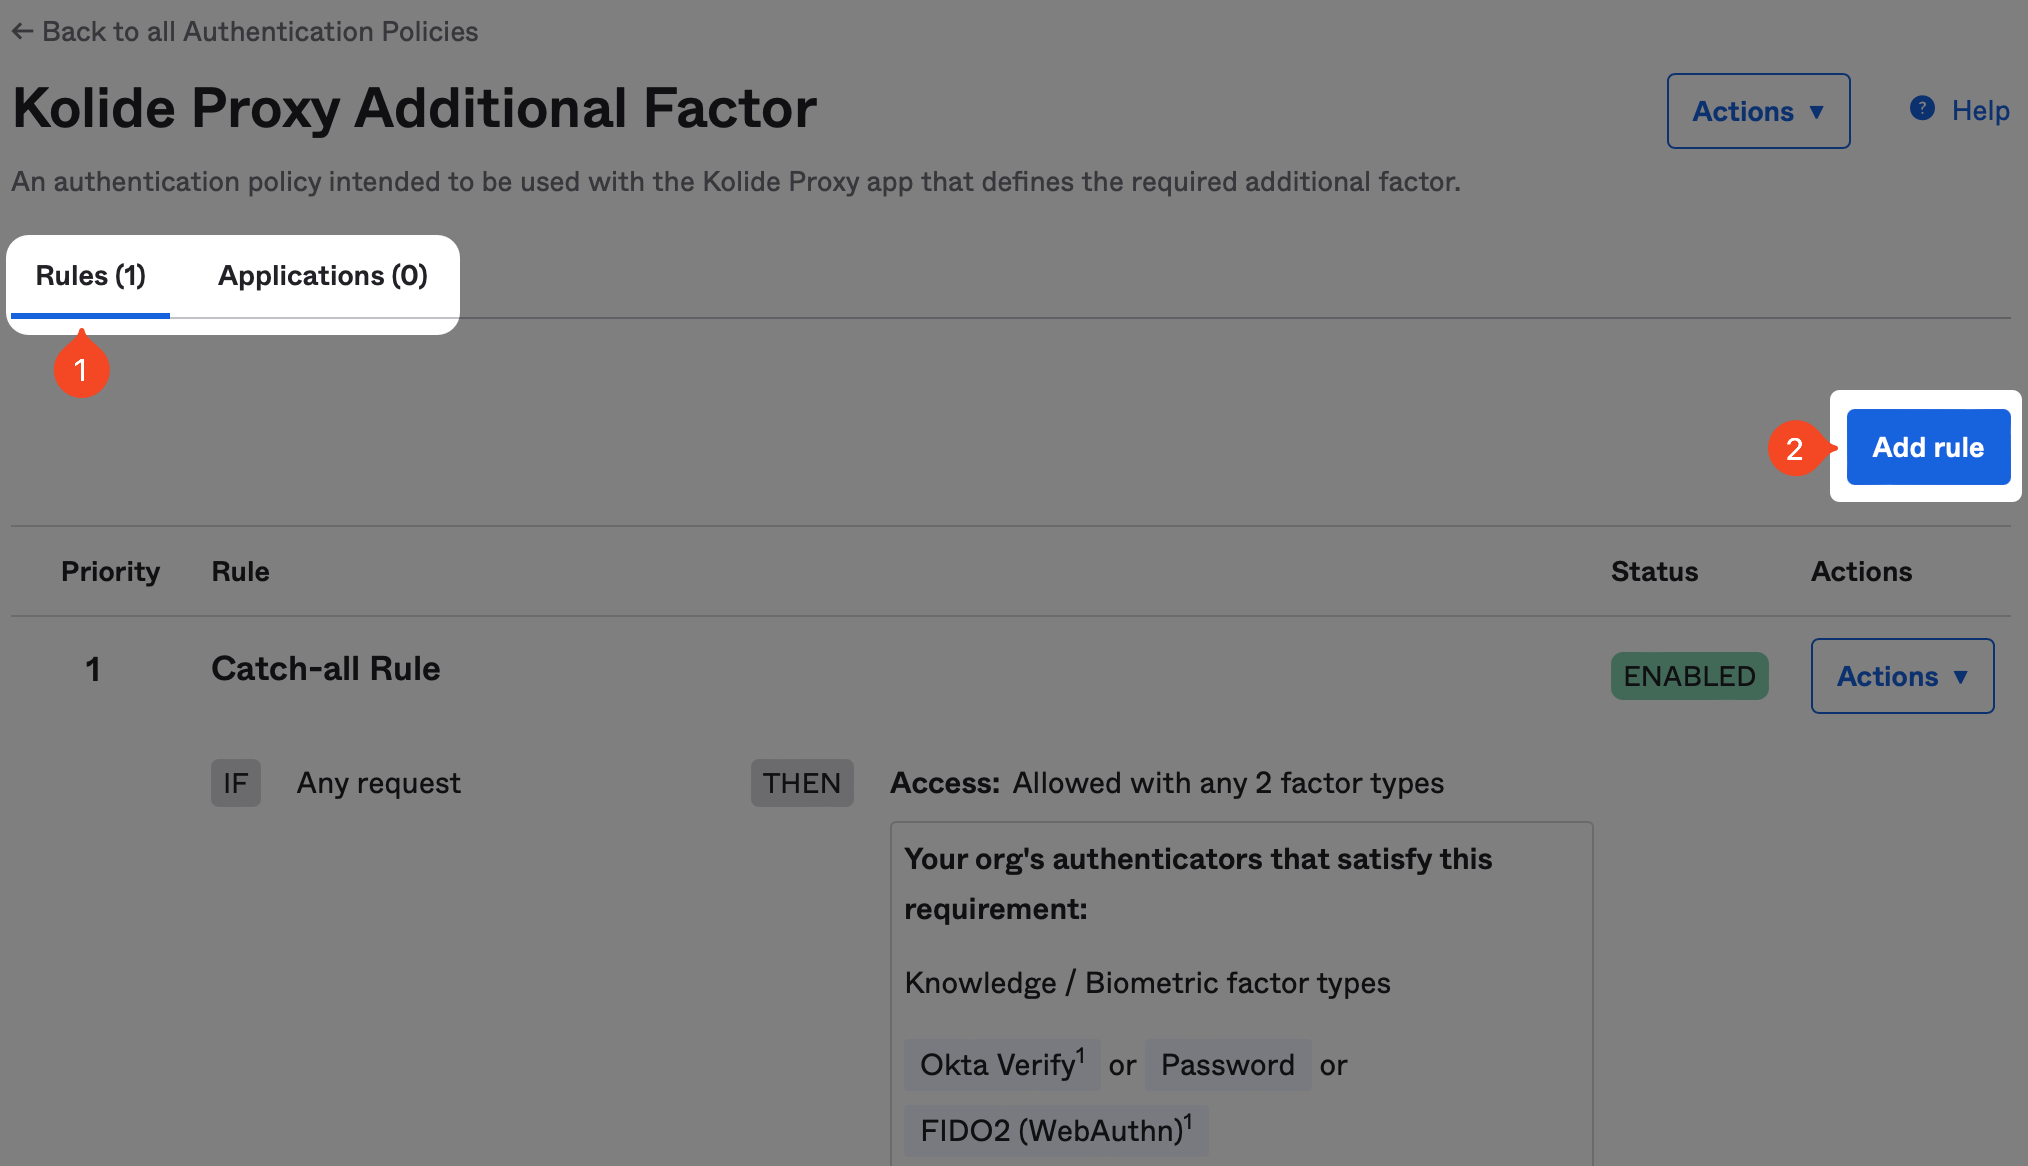This screenshot has height=1166, width=2028.
Task: Click the red step 1 marker
Action: tap(81, 368)
